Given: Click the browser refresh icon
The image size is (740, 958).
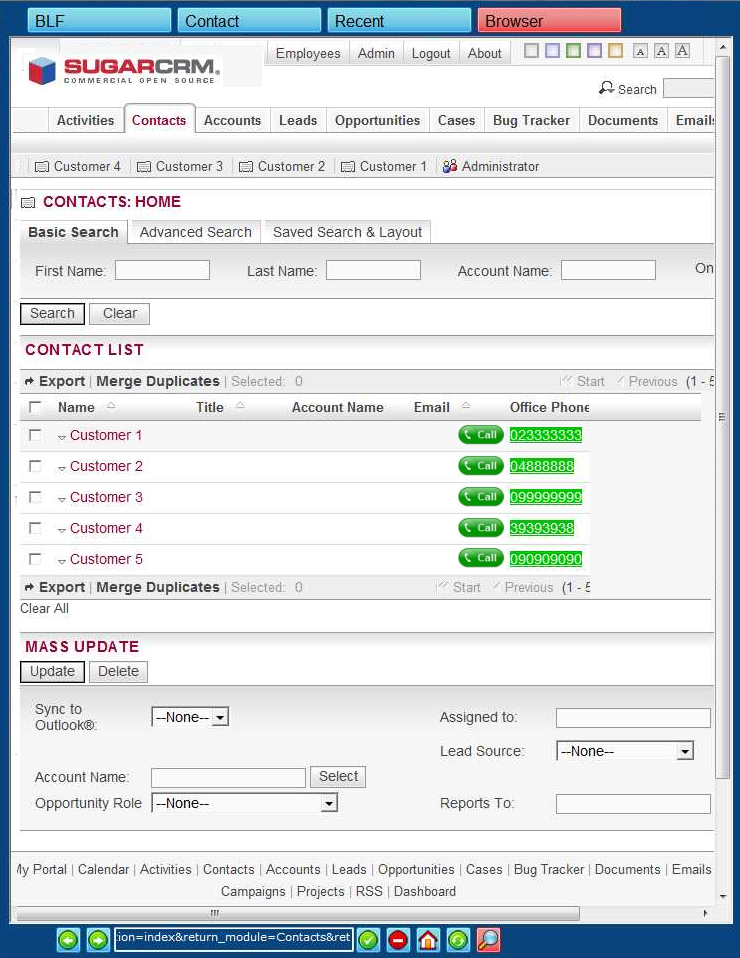Looking at the screenshot, I should [458, 940].
